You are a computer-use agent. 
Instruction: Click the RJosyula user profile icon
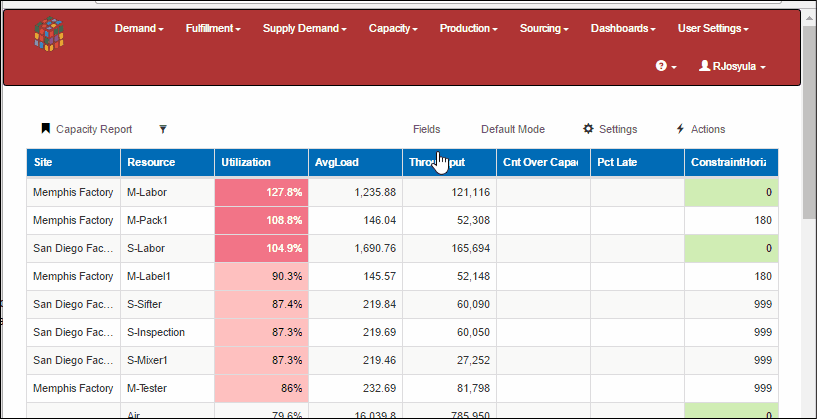[x=704, y=66]
